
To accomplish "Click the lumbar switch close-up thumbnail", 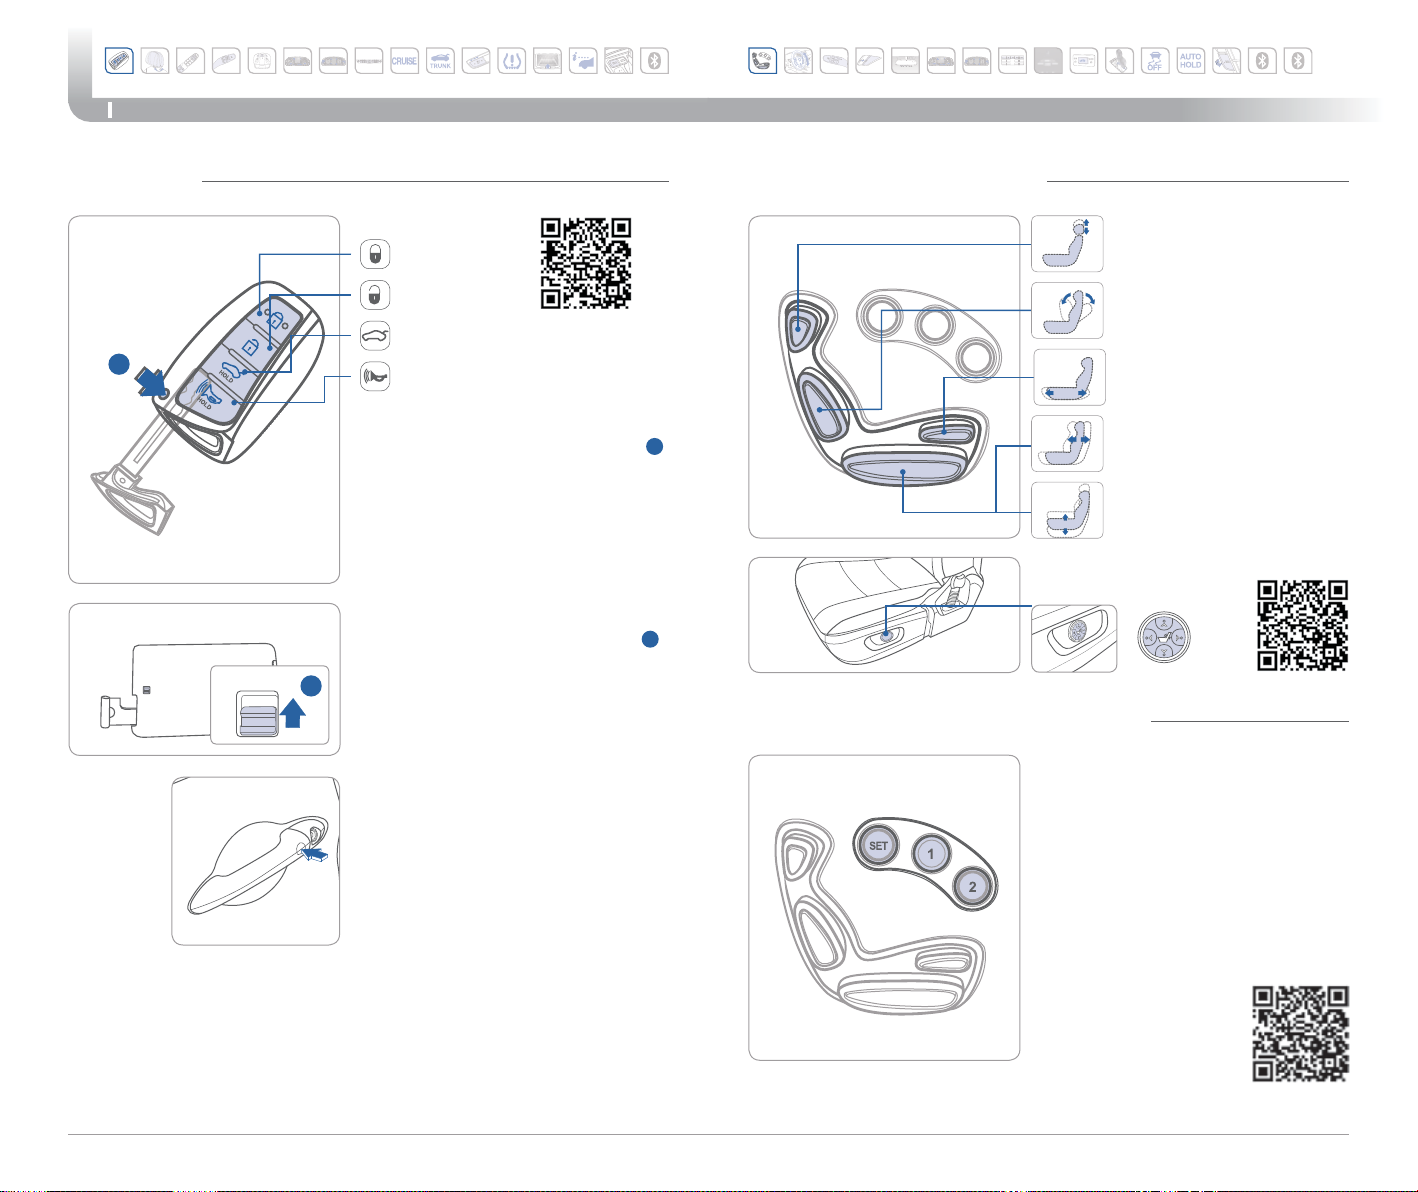I will pyautogui.click(x=1074, y=638).
